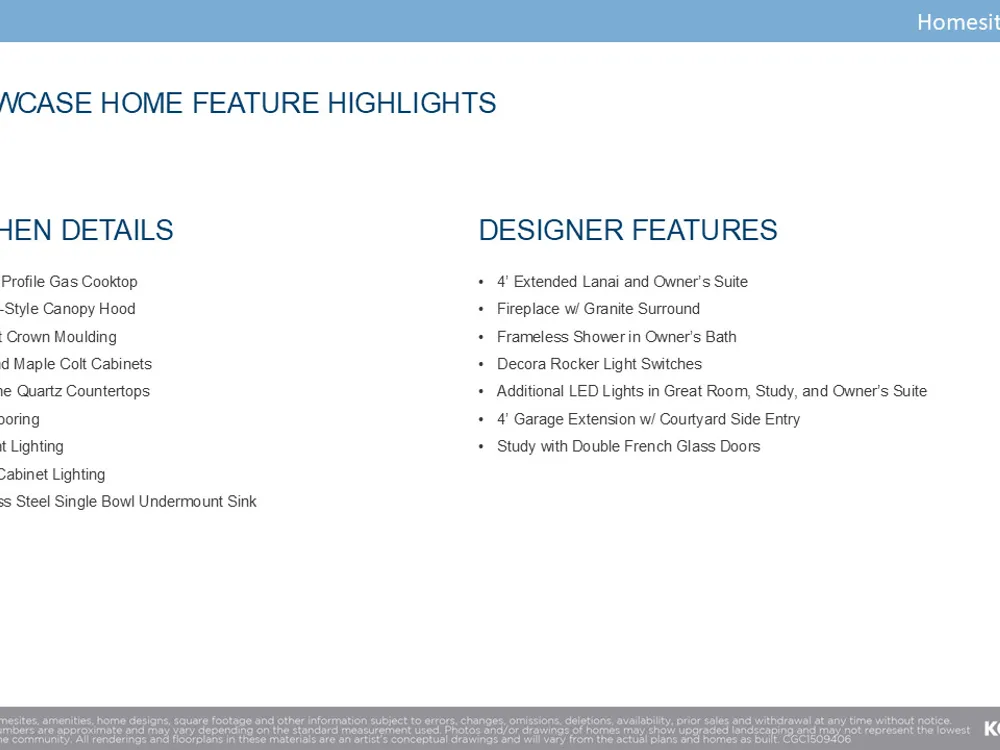The height and width of the screenshot is (750, 1000).
Task: Click the Style Canopy Hood line
Action: pos(68,309)
